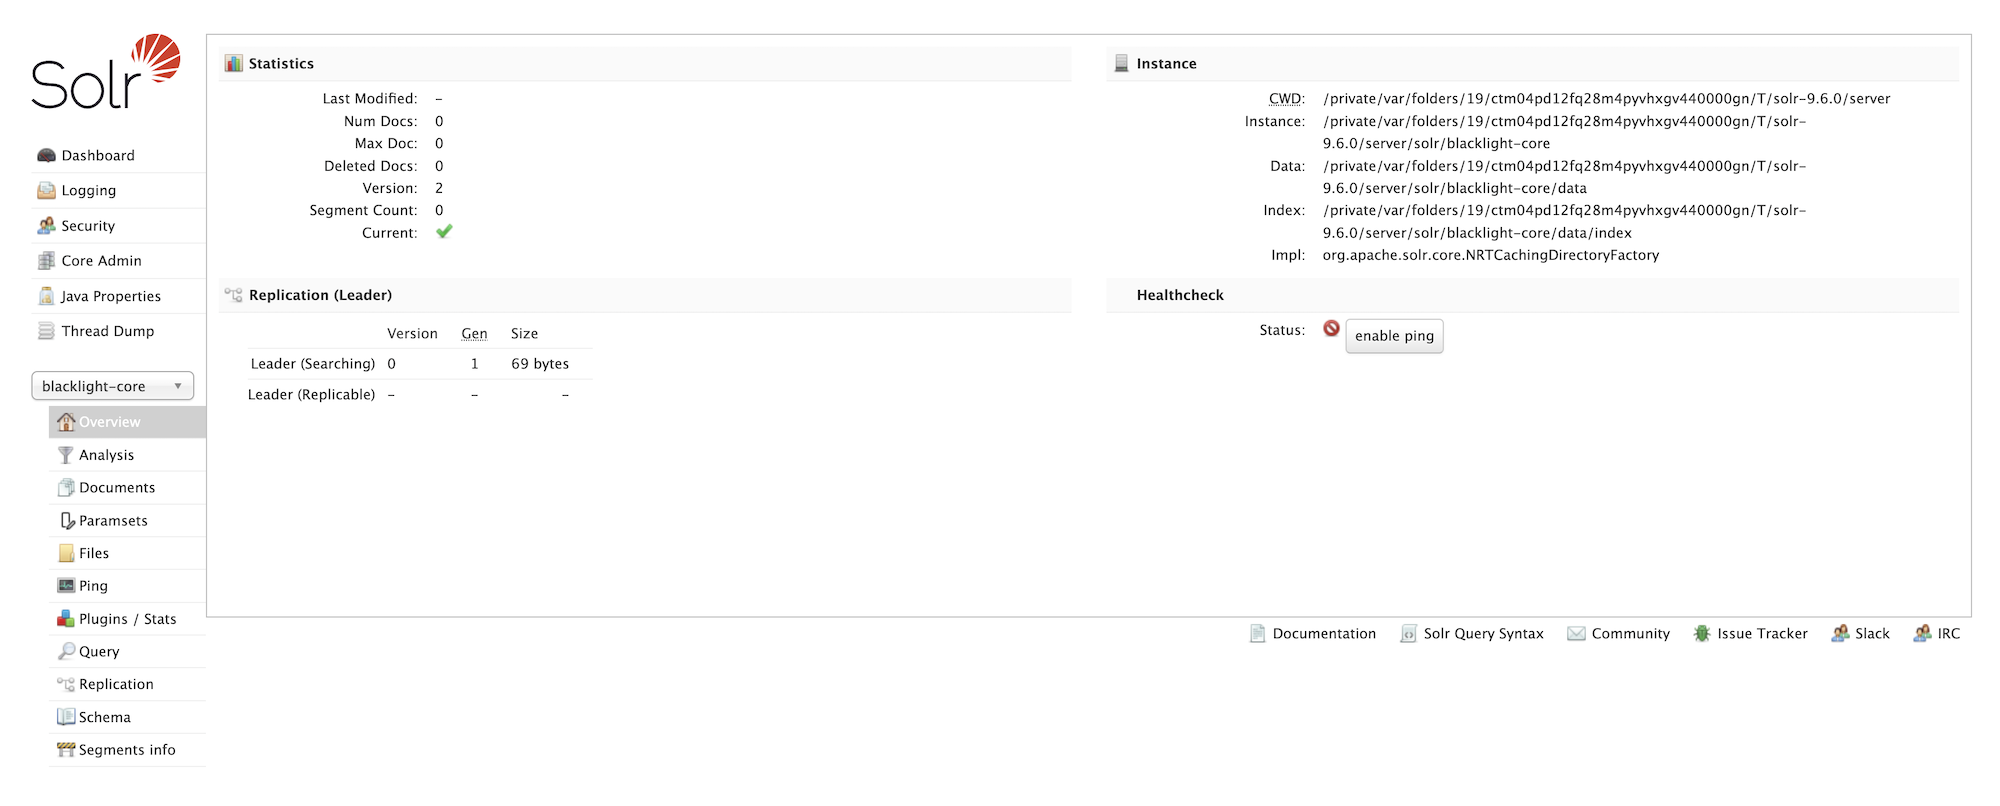Open the blacklight-core core selector dropdown
Viewport: 2000px width, 806px height.
(x=112, y=386)
